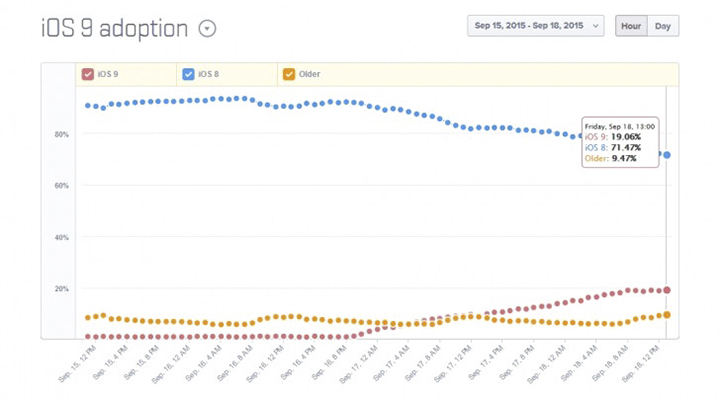Click the Older legend label text
This screenshot has width=720, height=400.
pyautogui.click(x=309, y=74)
